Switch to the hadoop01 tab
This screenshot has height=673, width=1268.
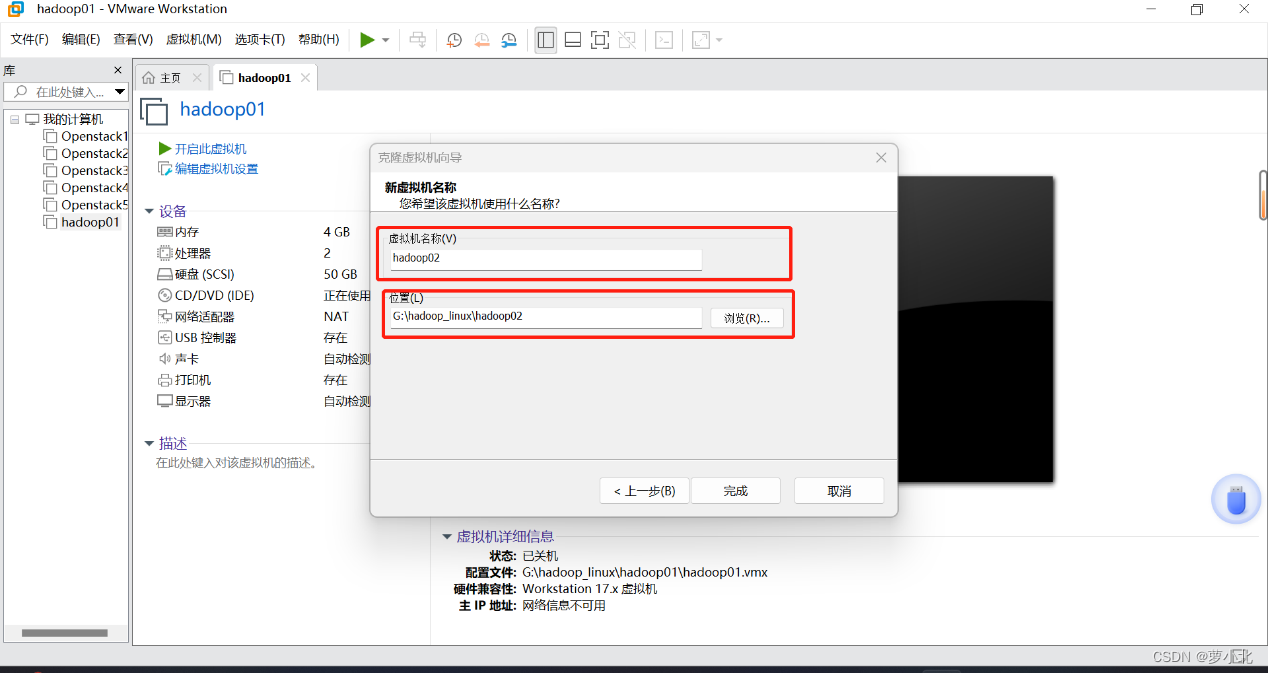pos(264,78)
